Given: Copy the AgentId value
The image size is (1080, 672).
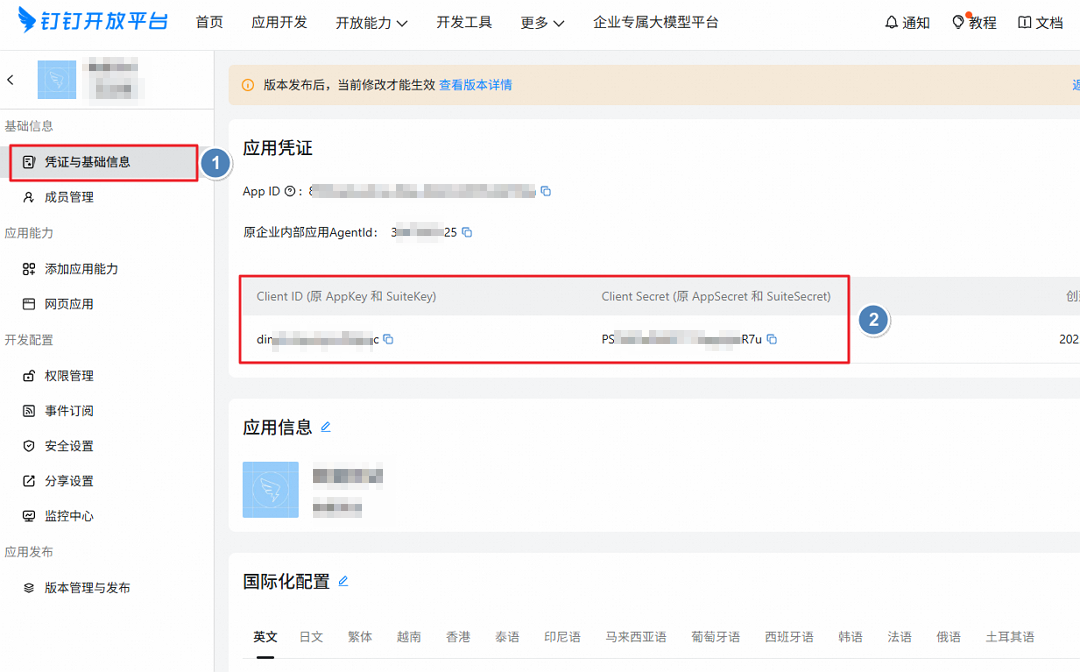Looking at the screenshot, I should pos(467,233).
